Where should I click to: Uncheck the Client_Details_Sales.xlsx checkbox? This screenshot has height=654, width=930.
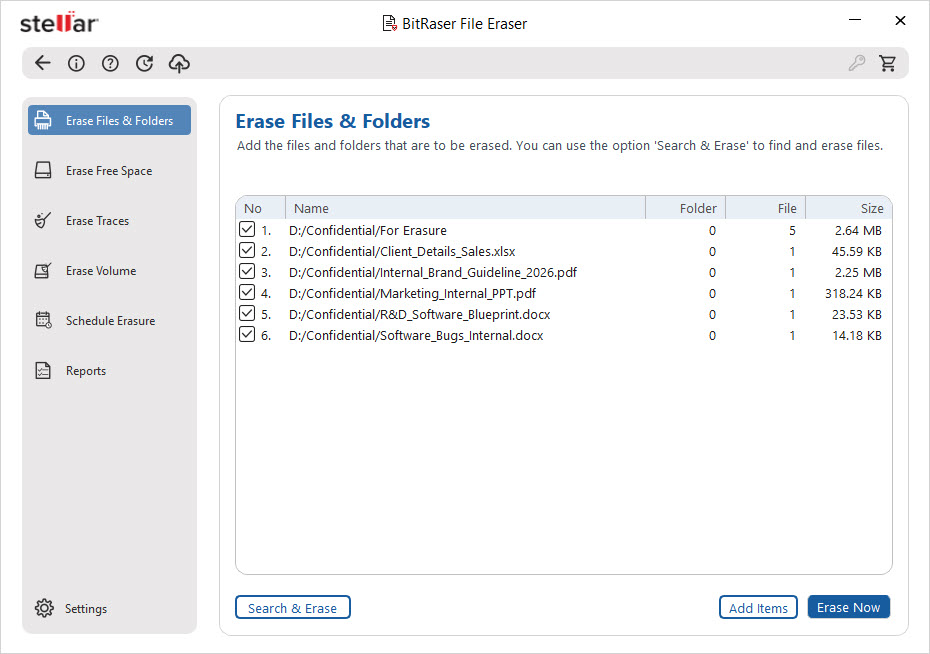(x=247, y=250)
